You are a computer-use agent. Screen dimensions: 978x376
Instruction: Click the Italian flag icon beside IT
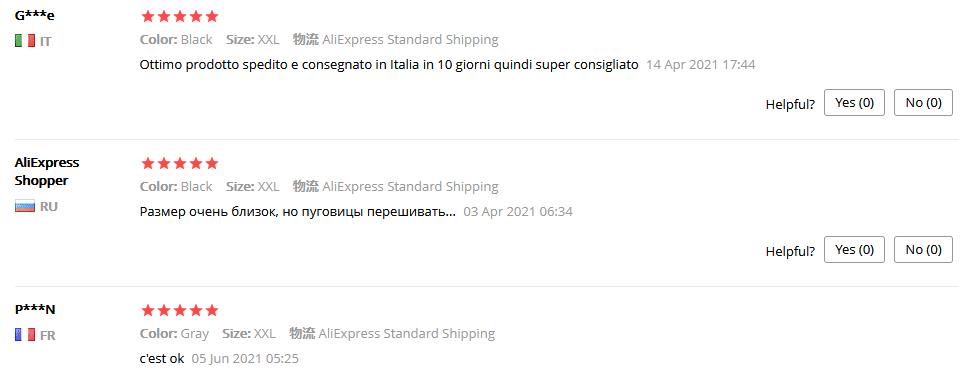coord(25,41)
